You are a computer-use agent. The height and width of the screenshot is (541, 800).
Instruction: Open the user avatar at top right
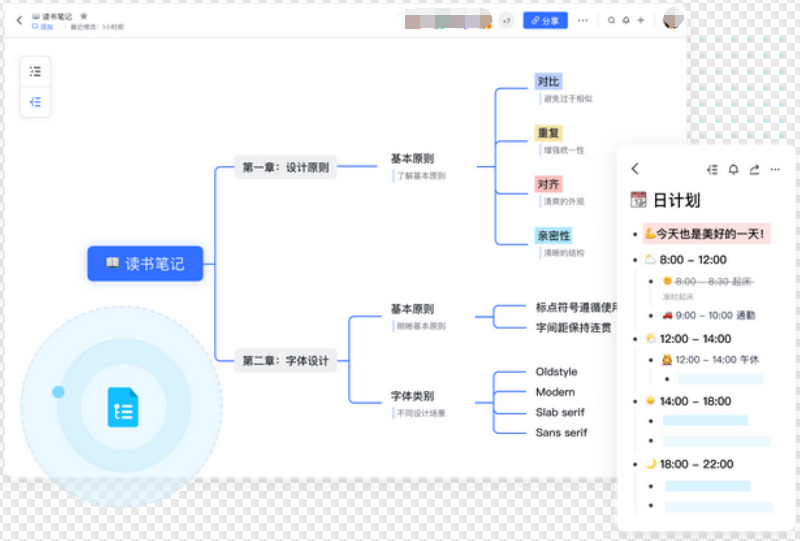click(672, 19)
